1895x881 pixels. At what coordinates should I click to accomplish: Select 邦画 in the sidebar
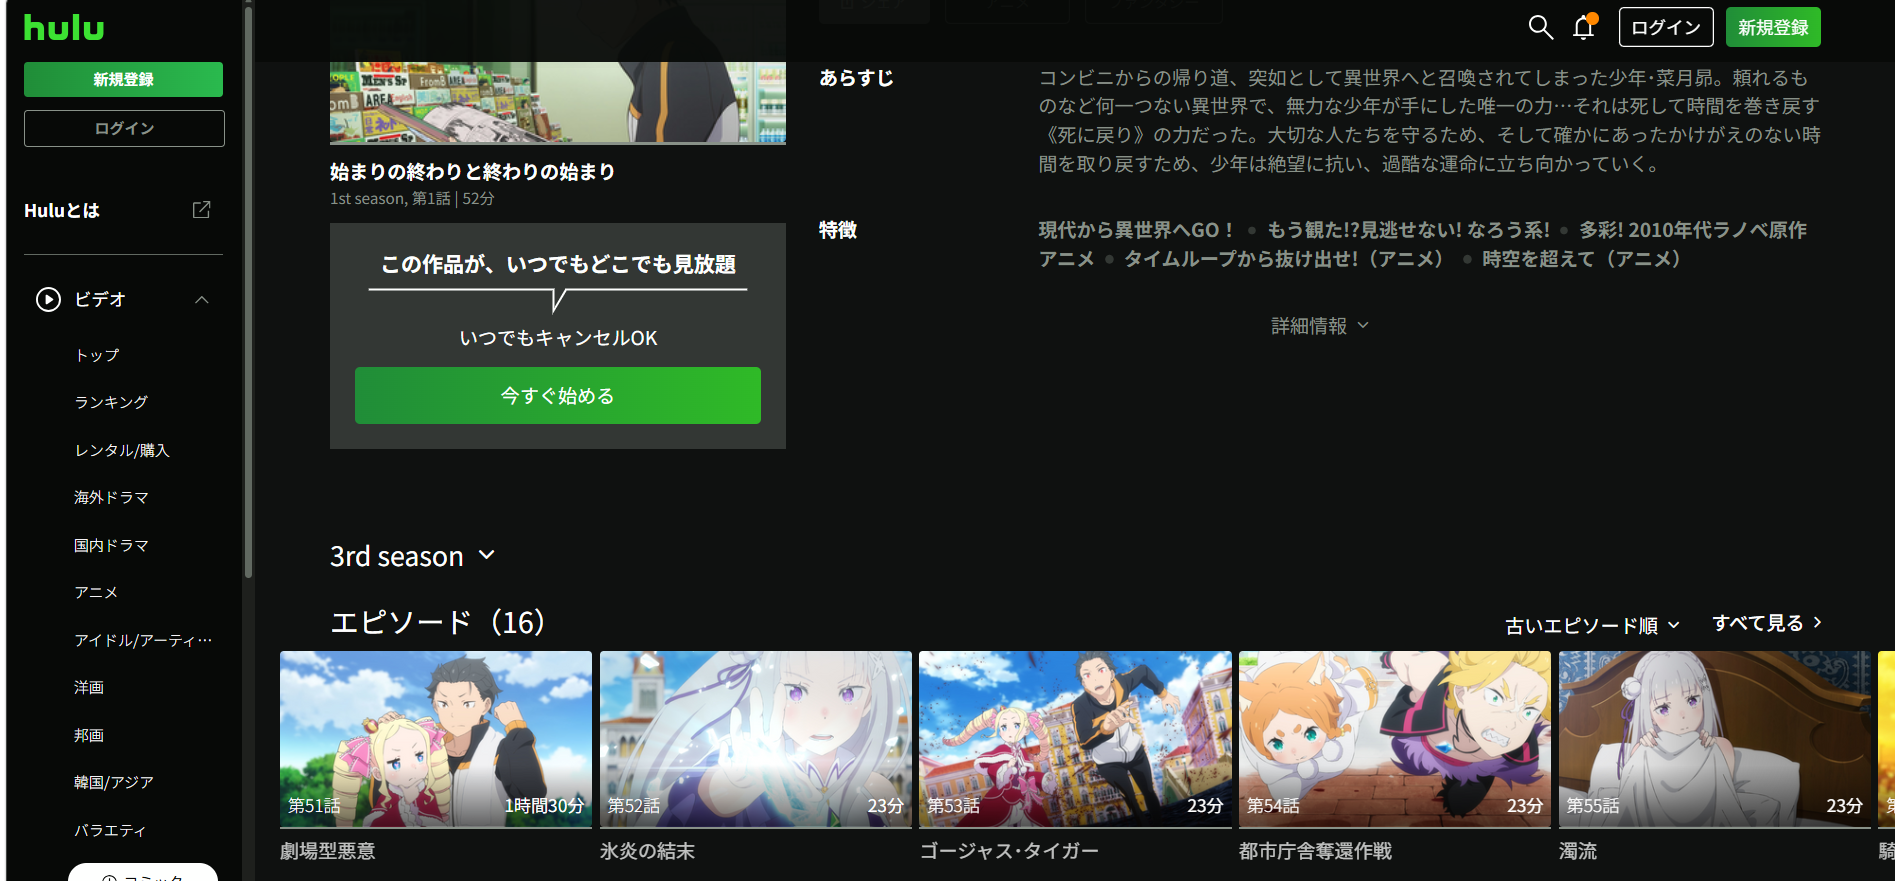(x=89, y=735)
